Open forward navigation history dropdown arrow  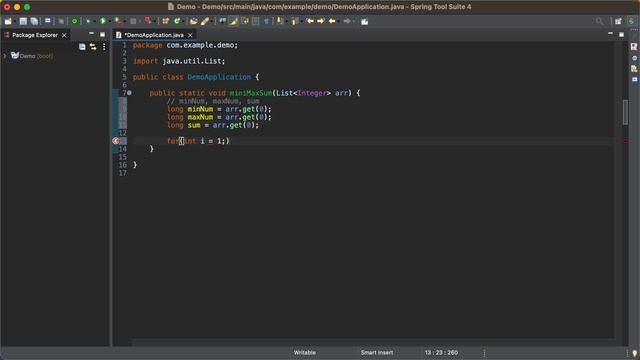point(353,22)
